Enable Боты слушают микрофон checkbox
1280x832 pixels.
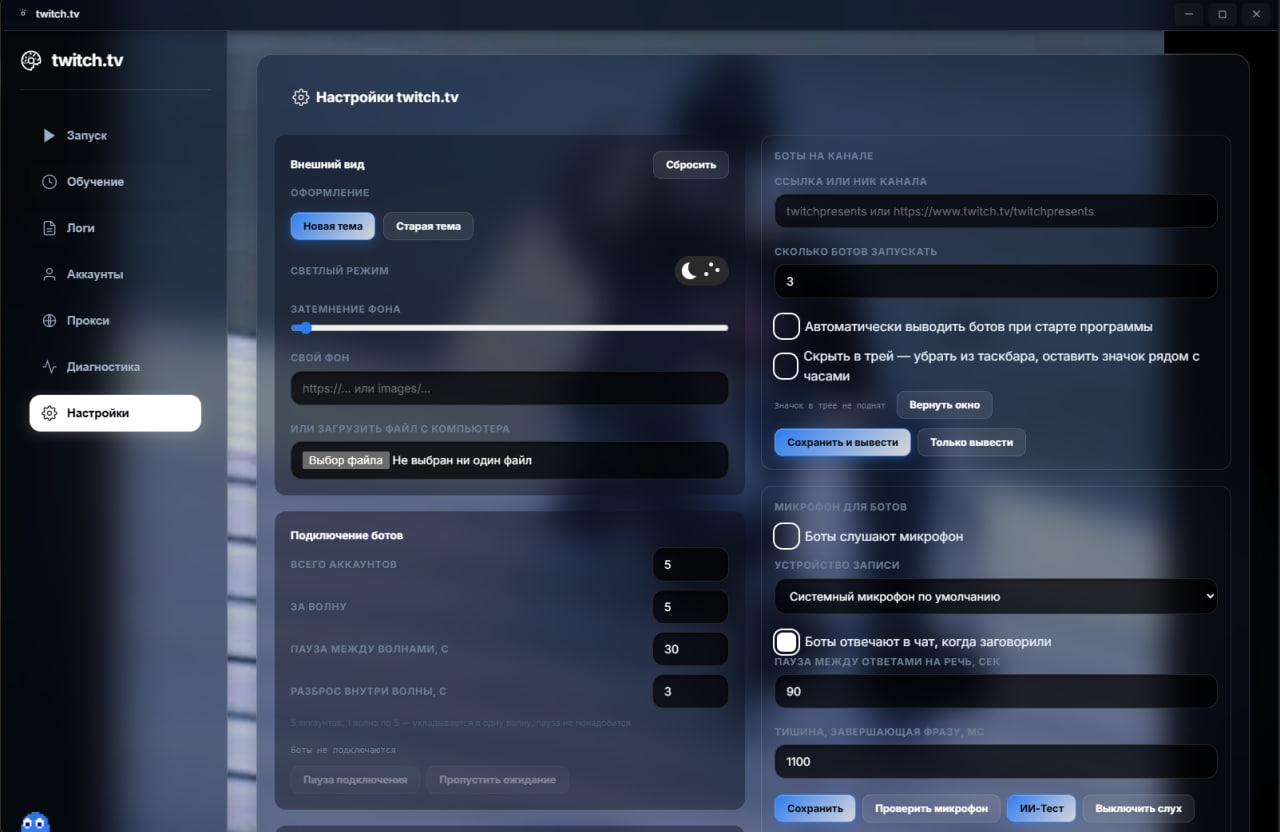point(786,536)
